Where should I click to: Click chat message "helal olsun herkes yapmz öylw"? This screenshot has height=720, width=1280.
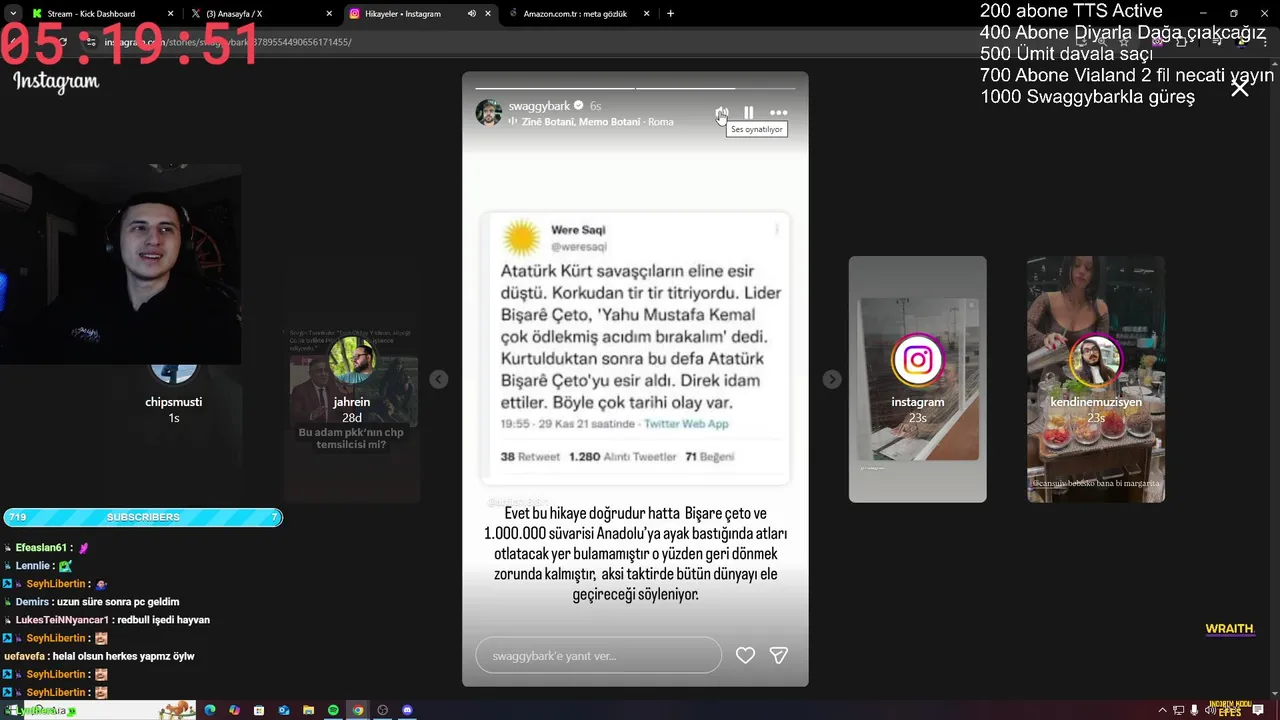click(124, 656)
